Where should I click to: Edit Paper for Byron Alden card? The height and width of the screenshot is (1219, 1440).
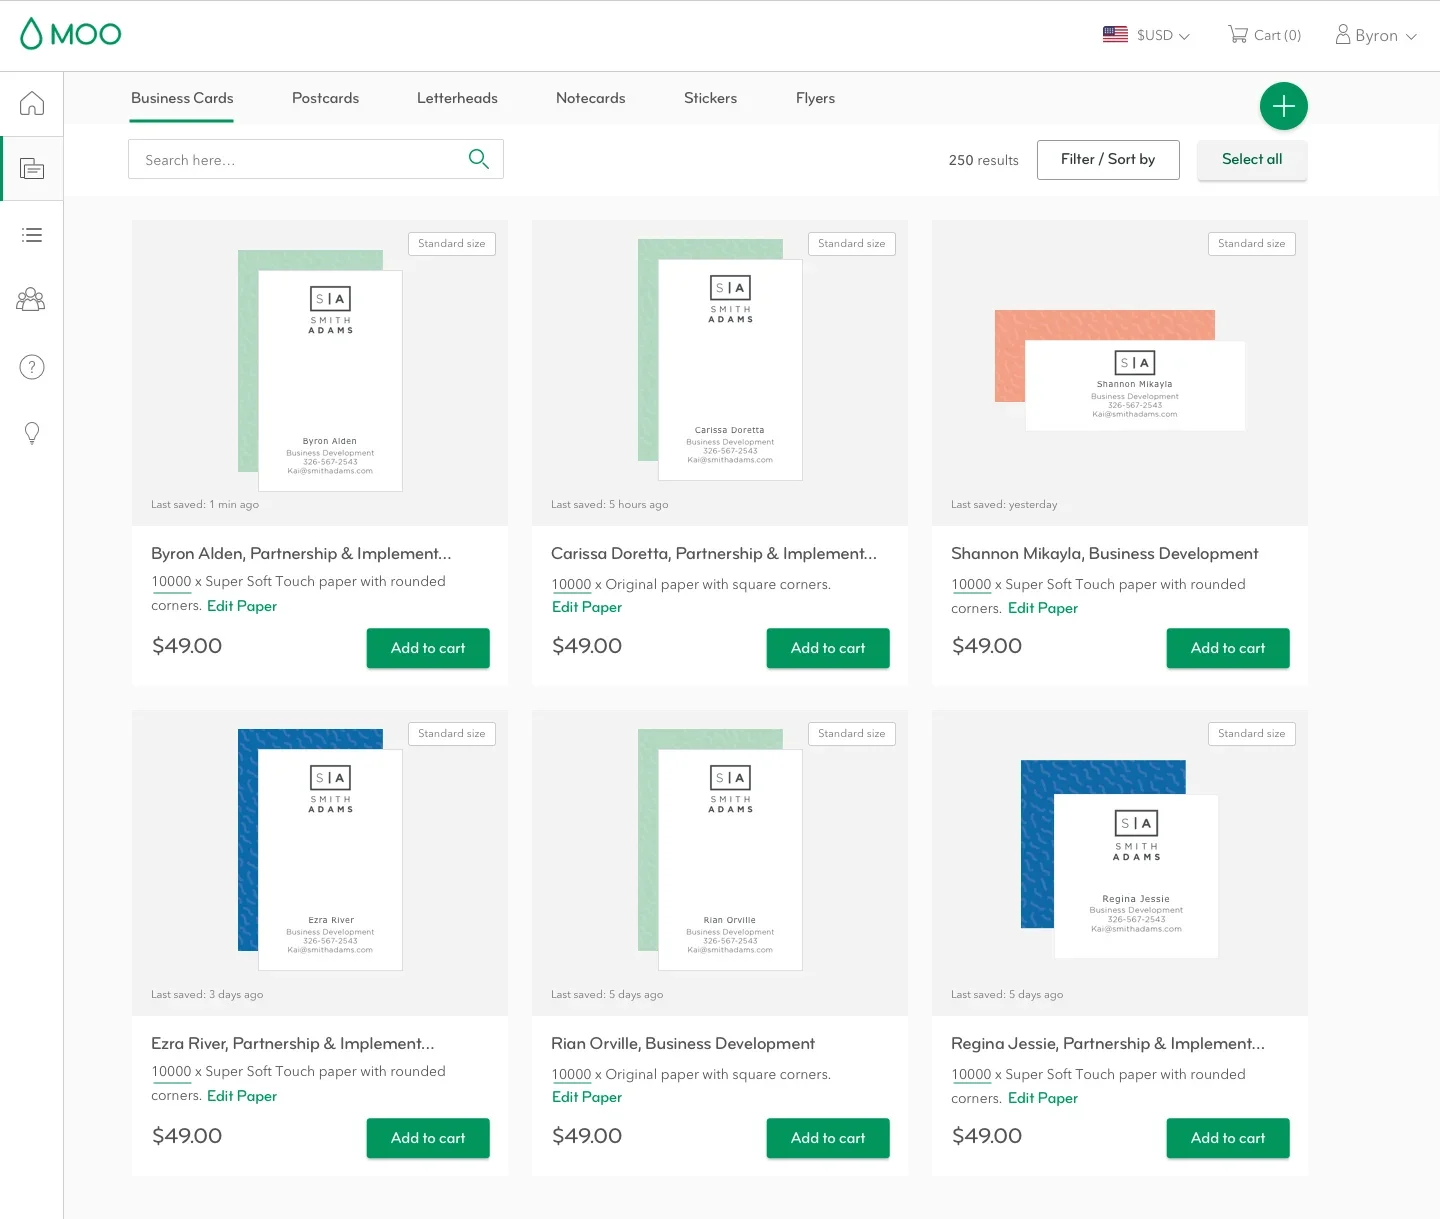[x=242, y=606]
